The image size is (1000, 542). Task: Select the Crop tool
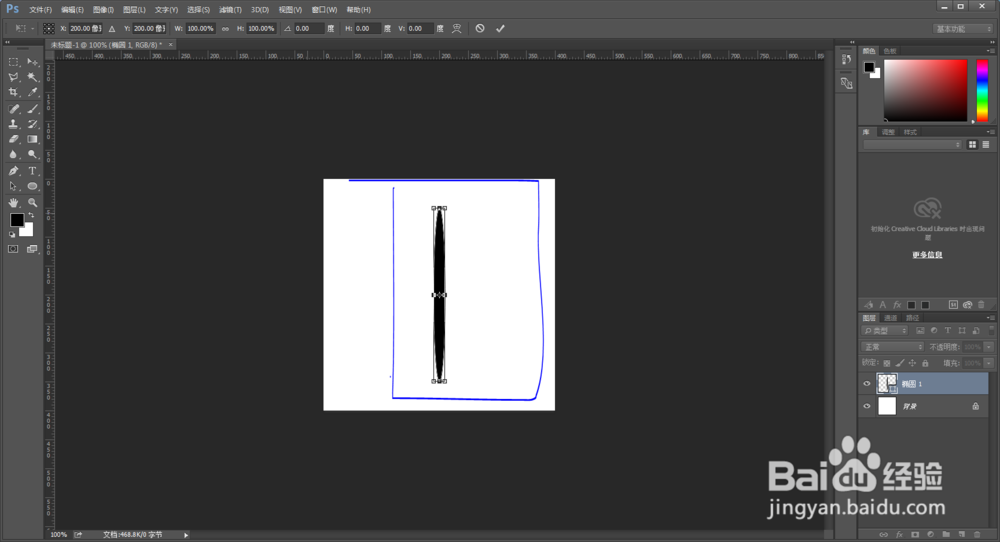(13, 92)
